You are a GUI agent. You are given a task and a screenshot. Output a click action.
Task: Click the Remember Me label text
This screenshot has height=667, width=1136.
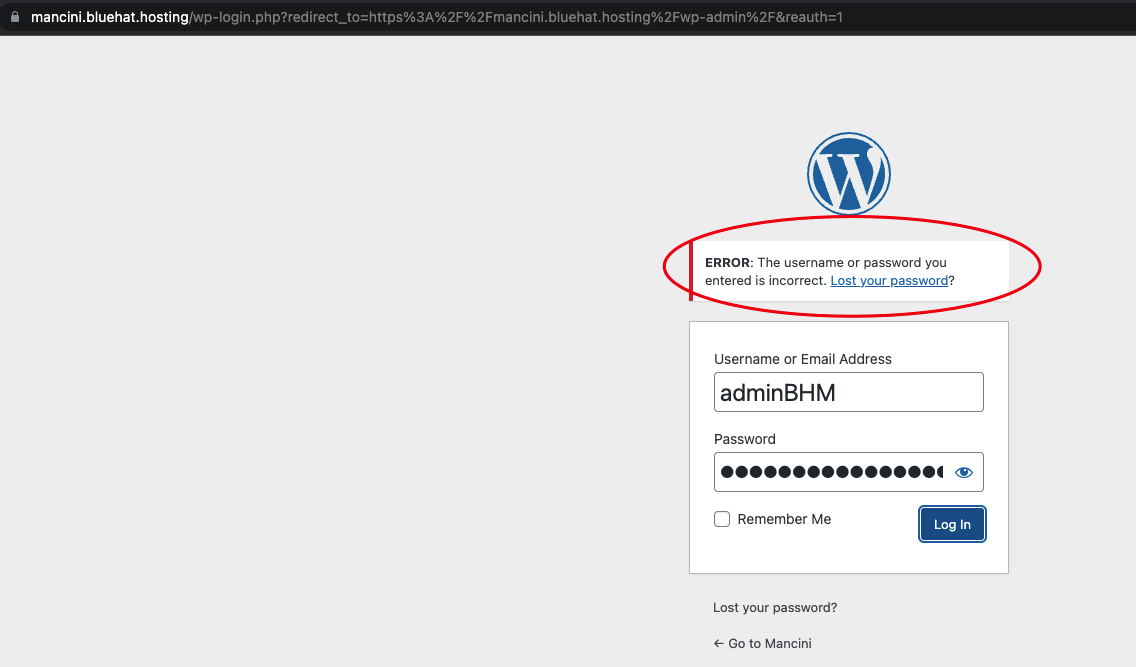(x=784, y=519)
